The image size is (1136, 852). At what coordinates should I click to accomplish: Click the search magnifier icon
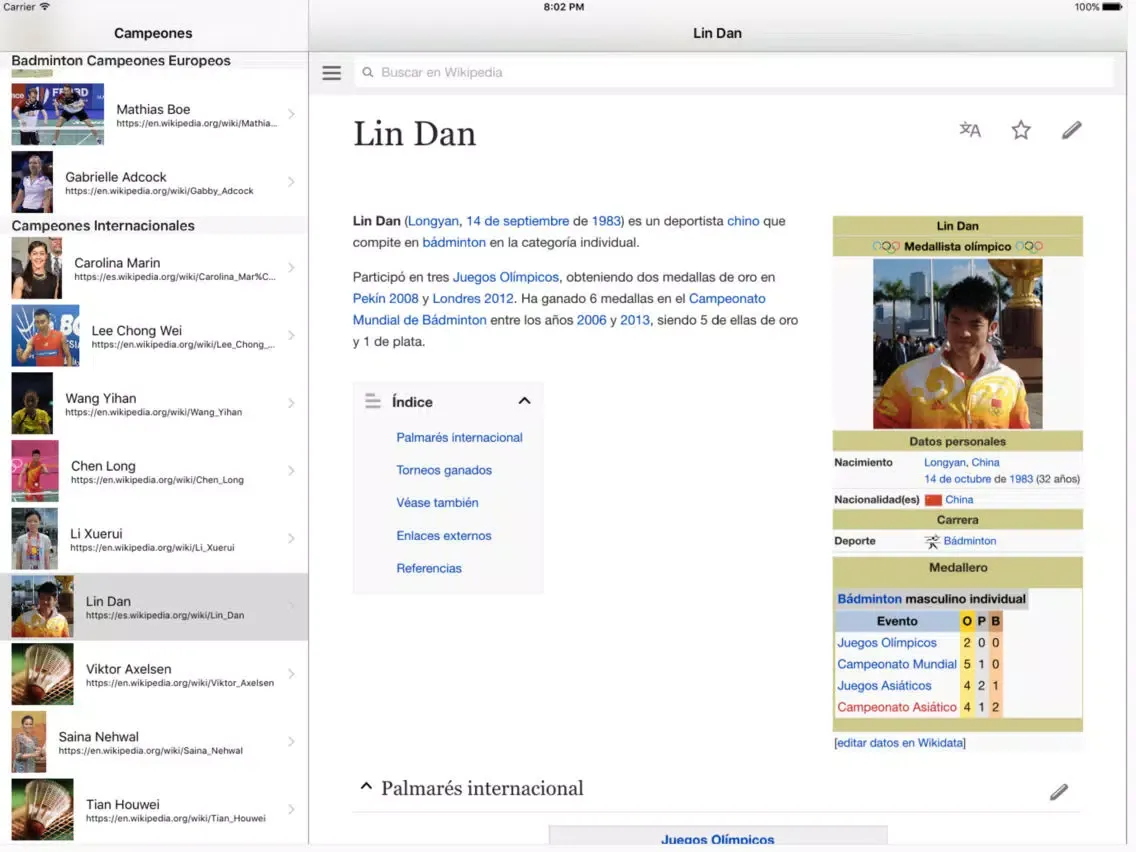(x=368, y=72)
